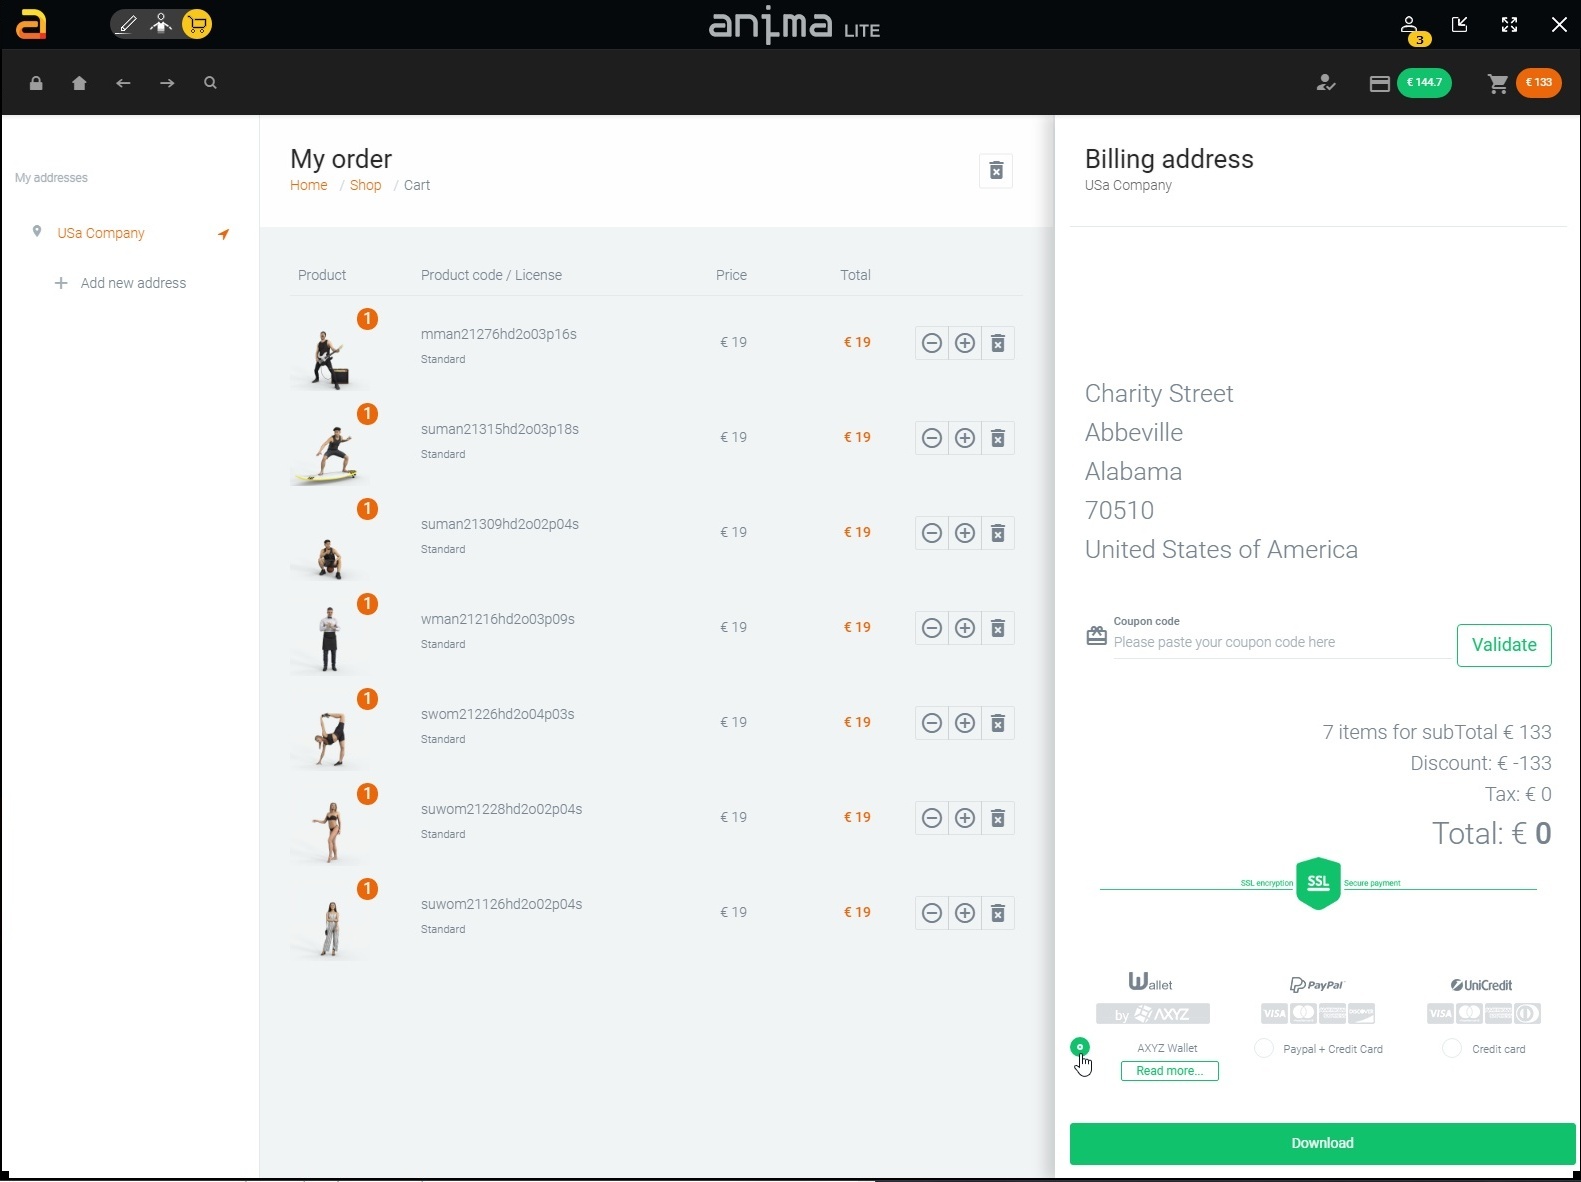Decrease quantity of suman21309hd2o02p04s
Image resolution: width=1581 pixels, height=1182 pixels.
coord(931,533)
